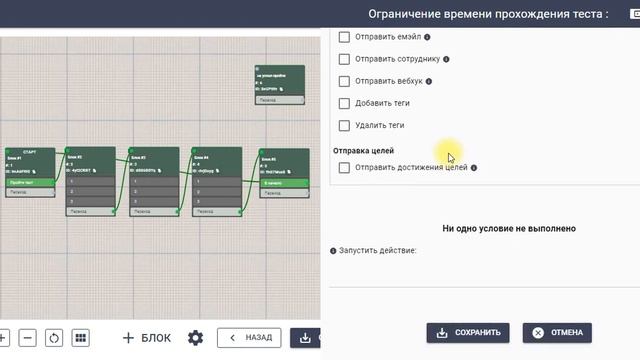The width and height of the screenshot is (640, 360).
Task: Copy ID icon in block #4
Action: coord(217,171)
